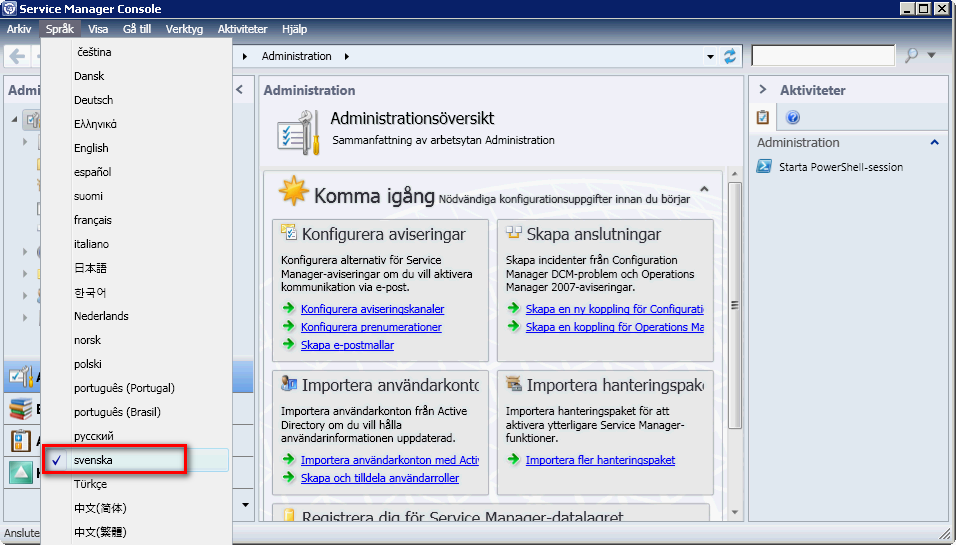This screenshot has height=545, width=956.
Task: Click the Importera användarkonton card icon
Action: [288, 383]
